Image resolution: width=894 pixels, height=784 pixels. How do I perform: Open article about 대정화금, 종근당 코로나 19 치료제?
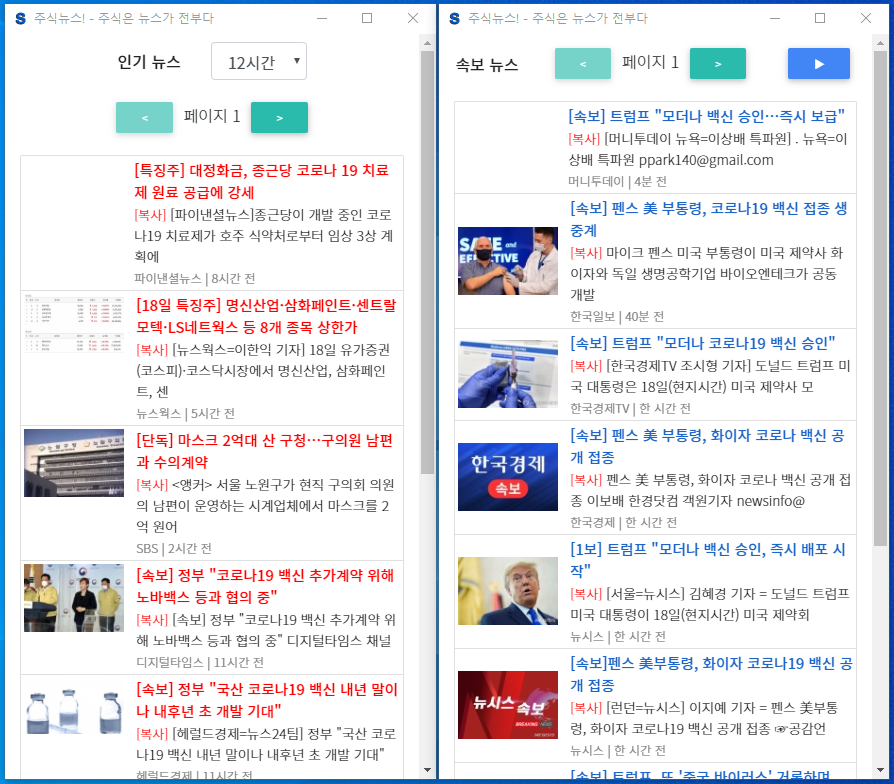coord(262,181)
